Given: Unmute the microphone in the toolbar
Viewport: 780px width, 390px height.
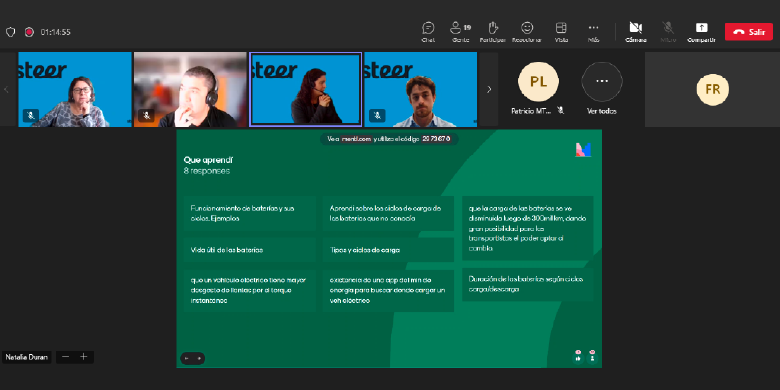Looking at the screenshot, I should (x=668, y=32).
